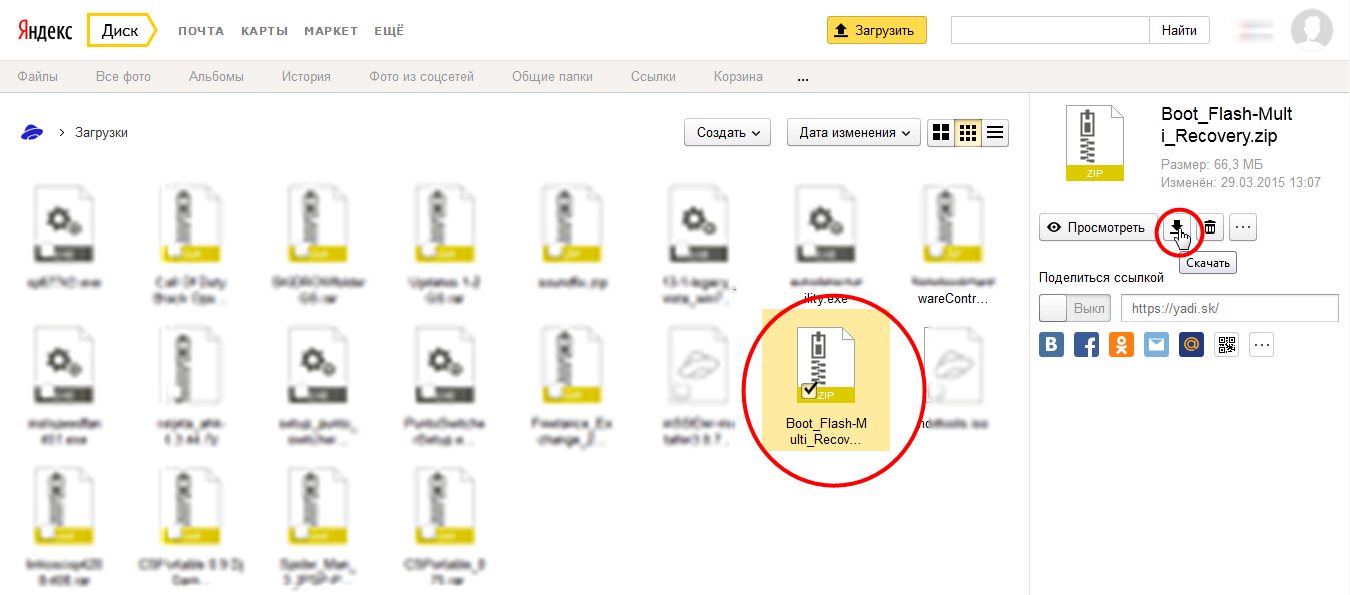The image size is (1350, 595).
Task: Switch to large tiles view
Action: 940,132
